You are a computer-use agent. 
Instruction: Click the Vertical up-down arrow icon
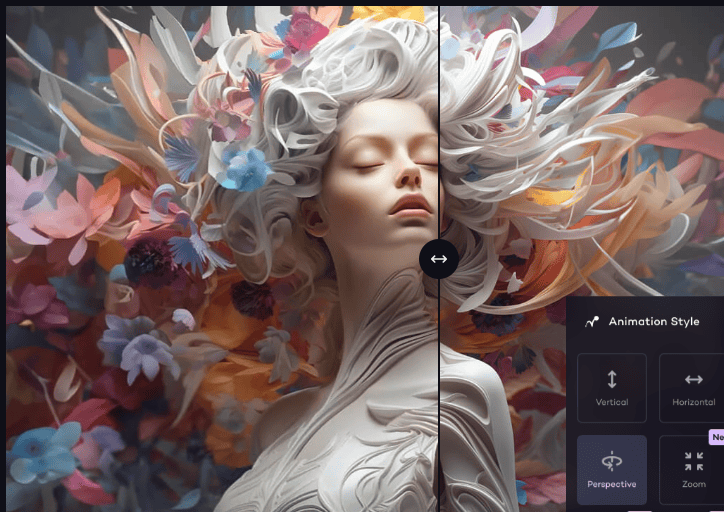click(x=612, y=379)
